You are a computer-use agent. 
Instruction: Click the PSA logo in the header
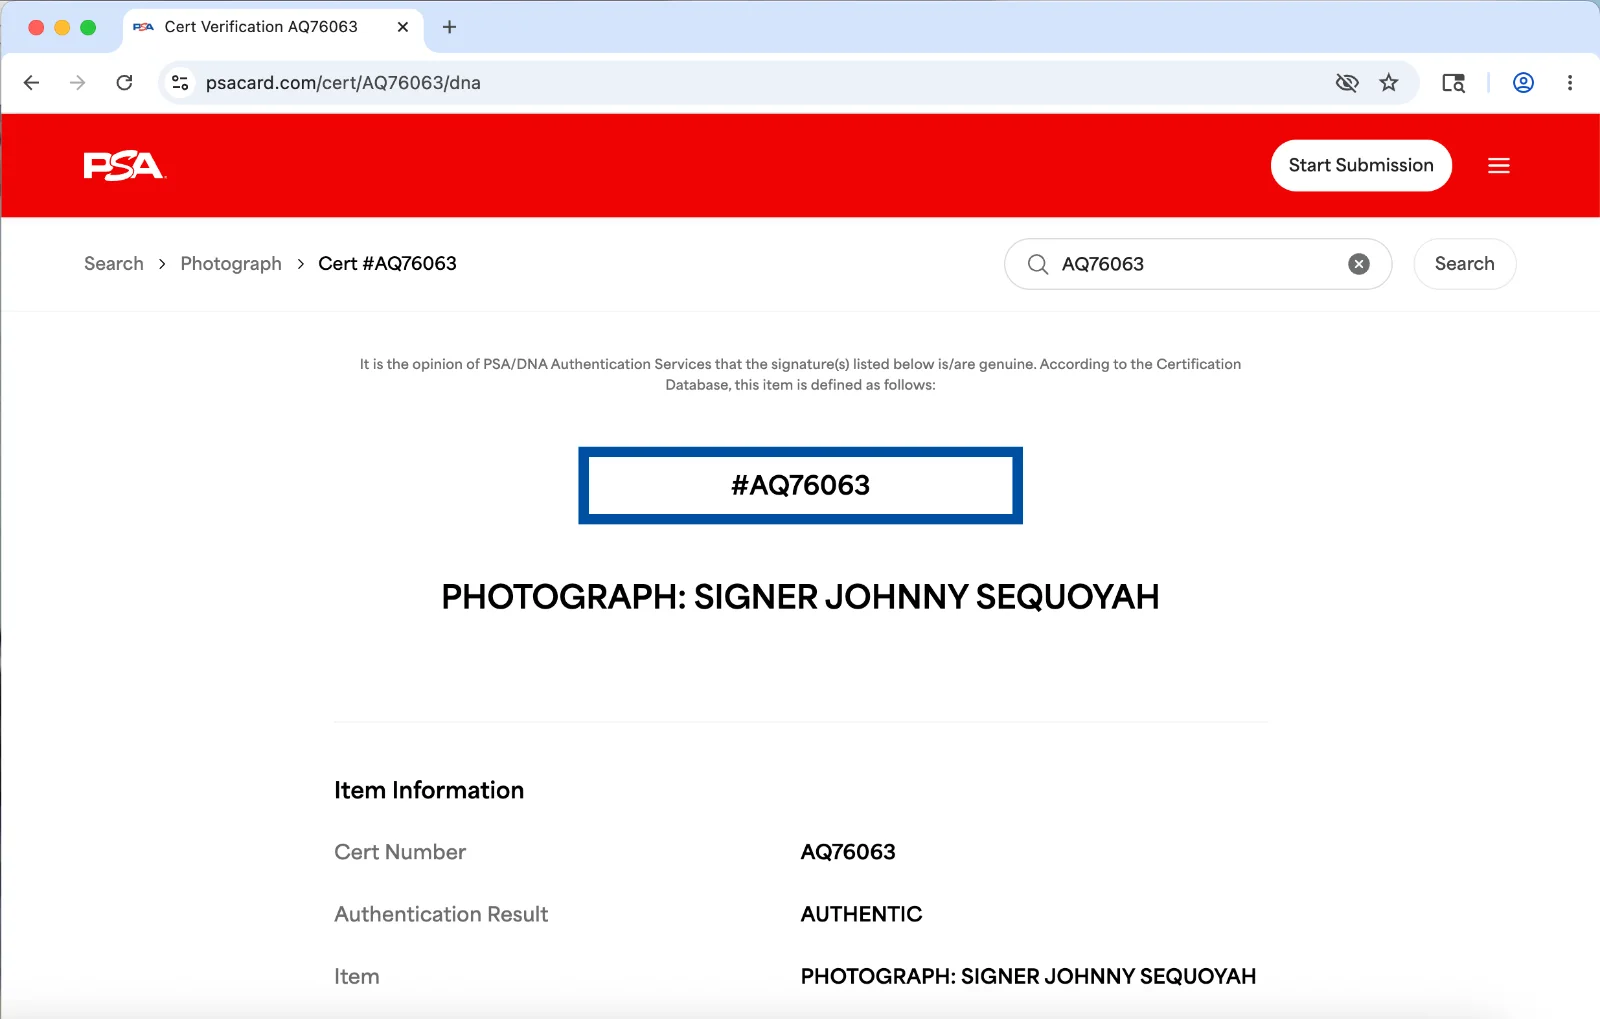click(124, 166)
